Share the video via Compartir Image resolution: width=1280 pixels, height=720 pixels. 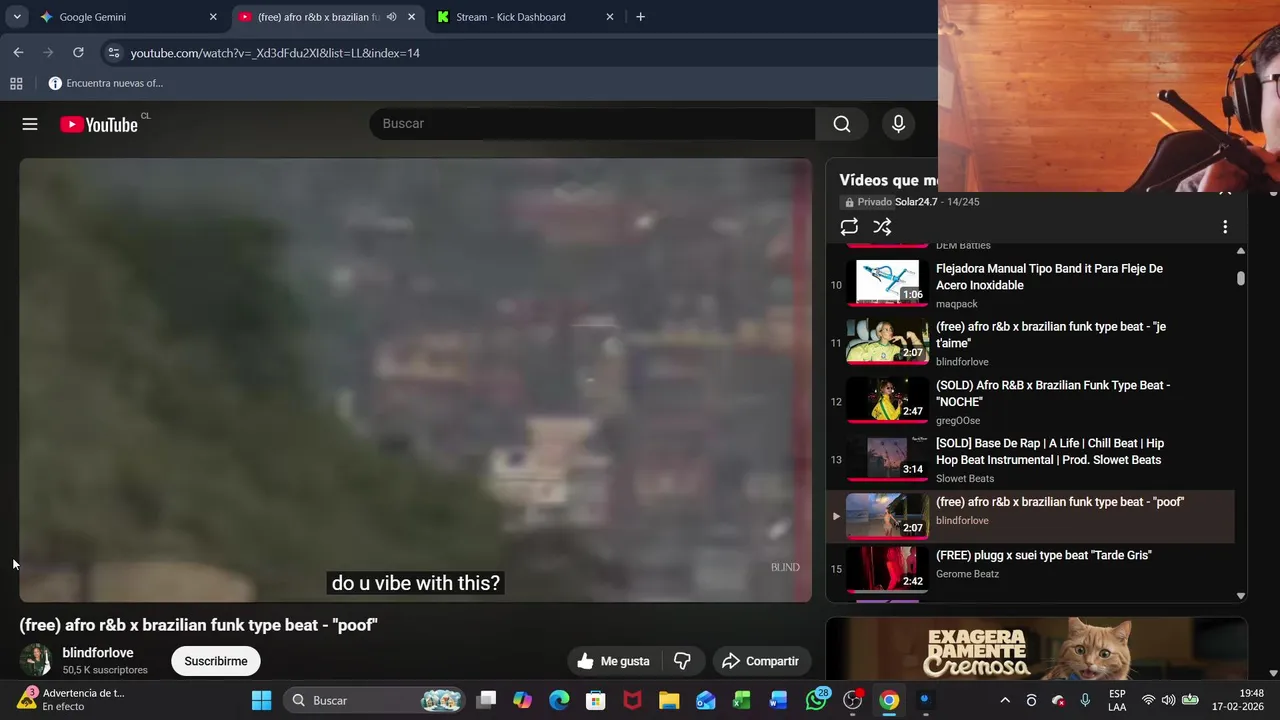point(760,661)
